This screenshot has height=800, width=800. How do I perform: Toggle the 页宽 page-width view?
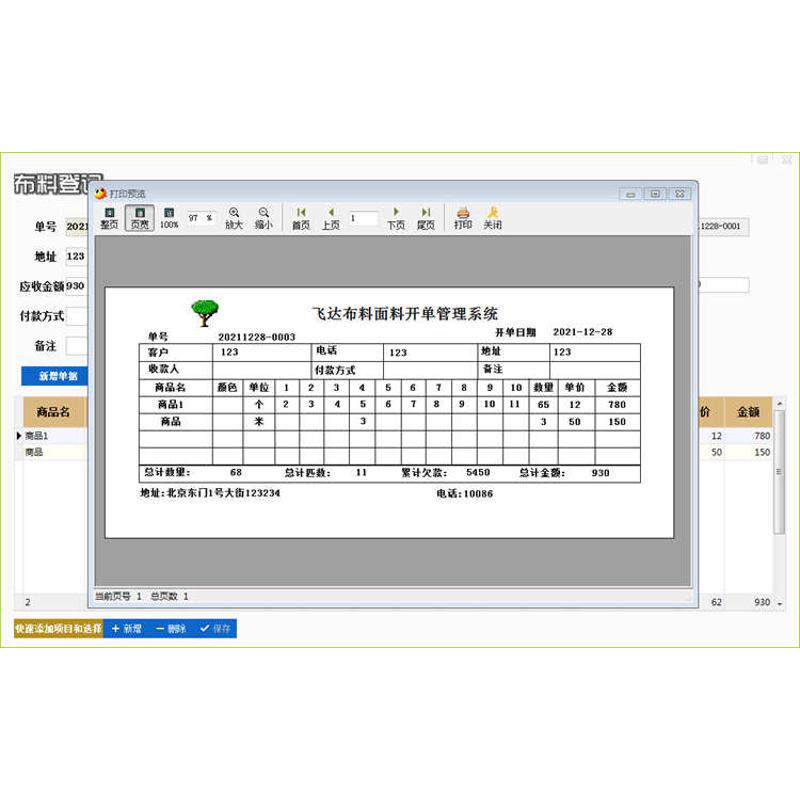tap(139, 218)
